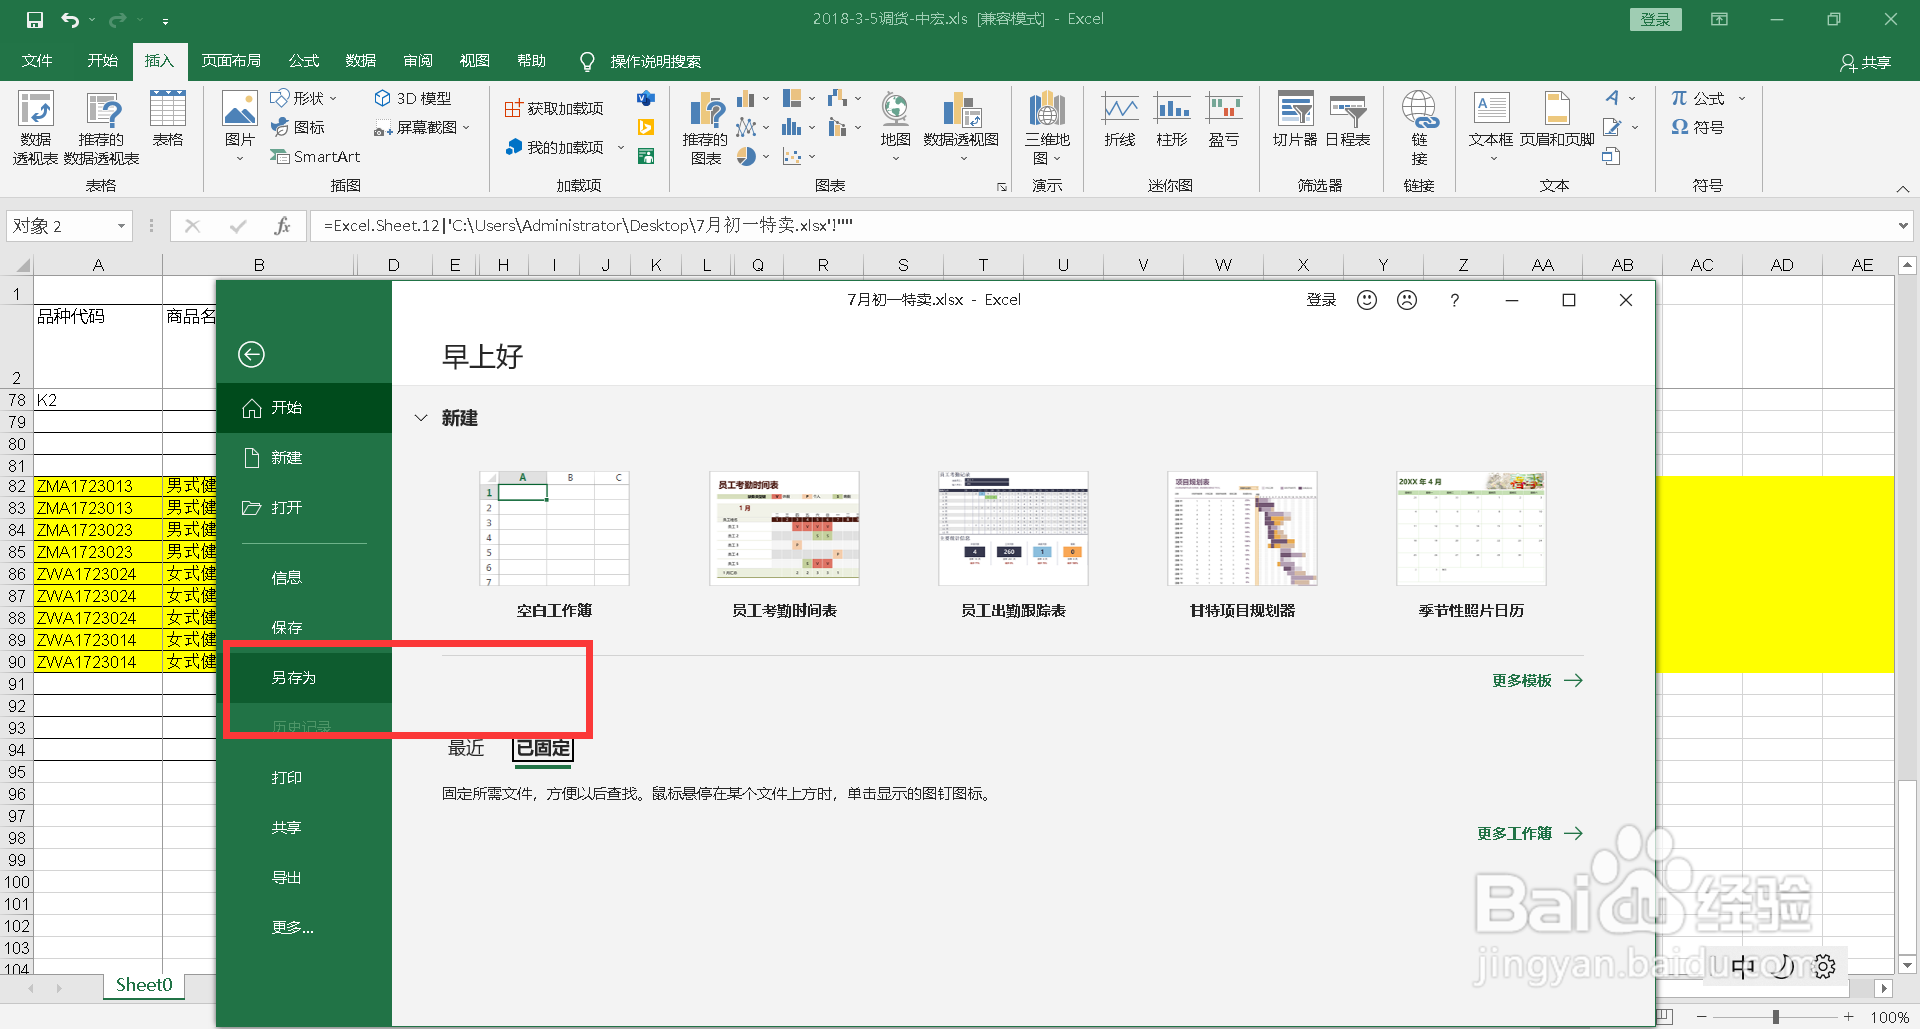Collapse the ribbon with the arrow
1920x1029 pixels.
(1902, 188)
